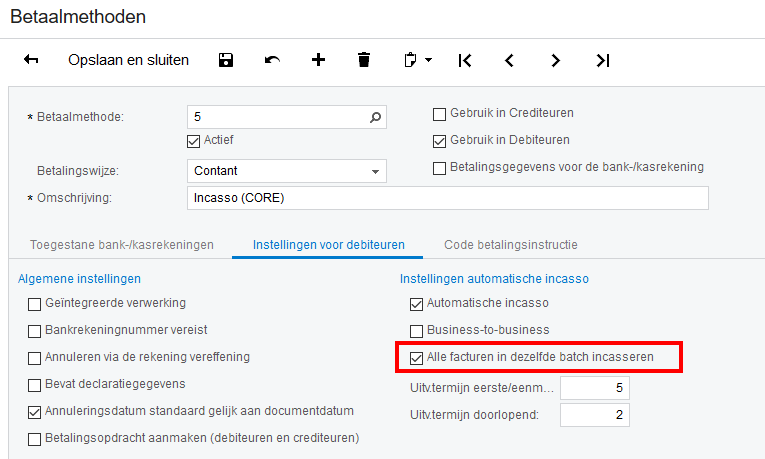Toggle the Actief checkbox
765x459 pixels.
(x=194, y=140)
